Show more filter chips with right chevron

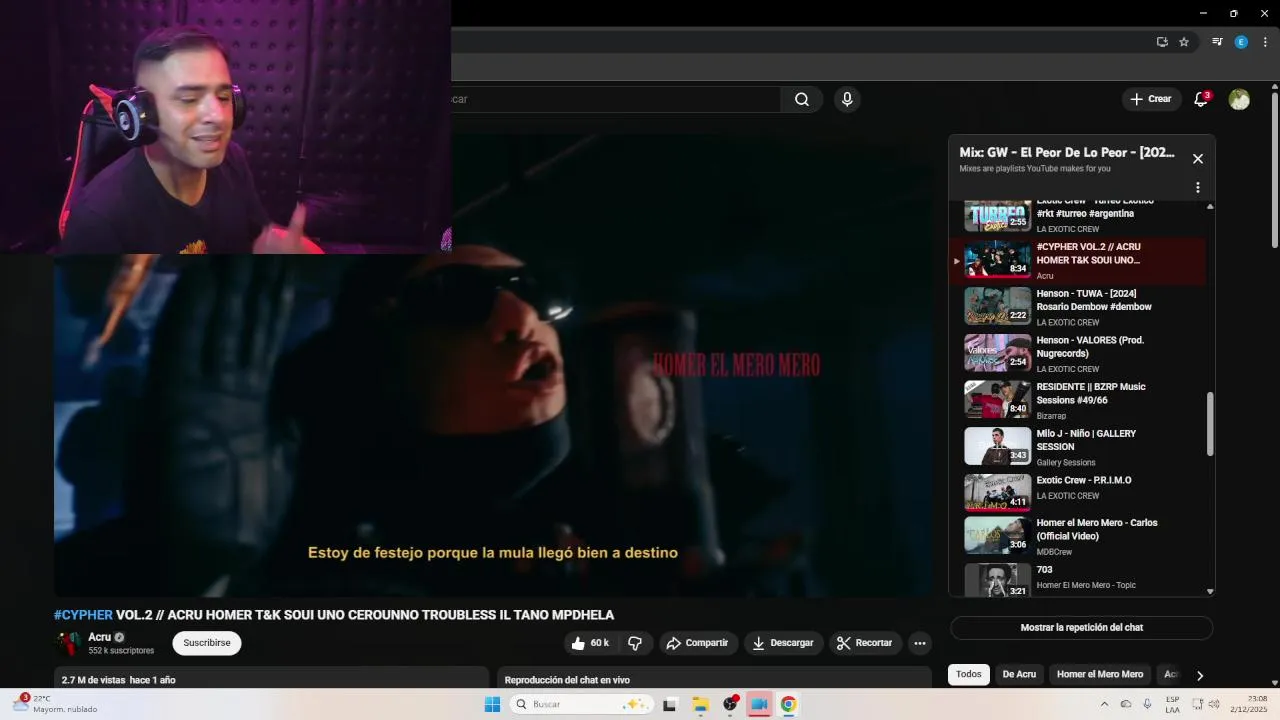tap(1200, 675)
